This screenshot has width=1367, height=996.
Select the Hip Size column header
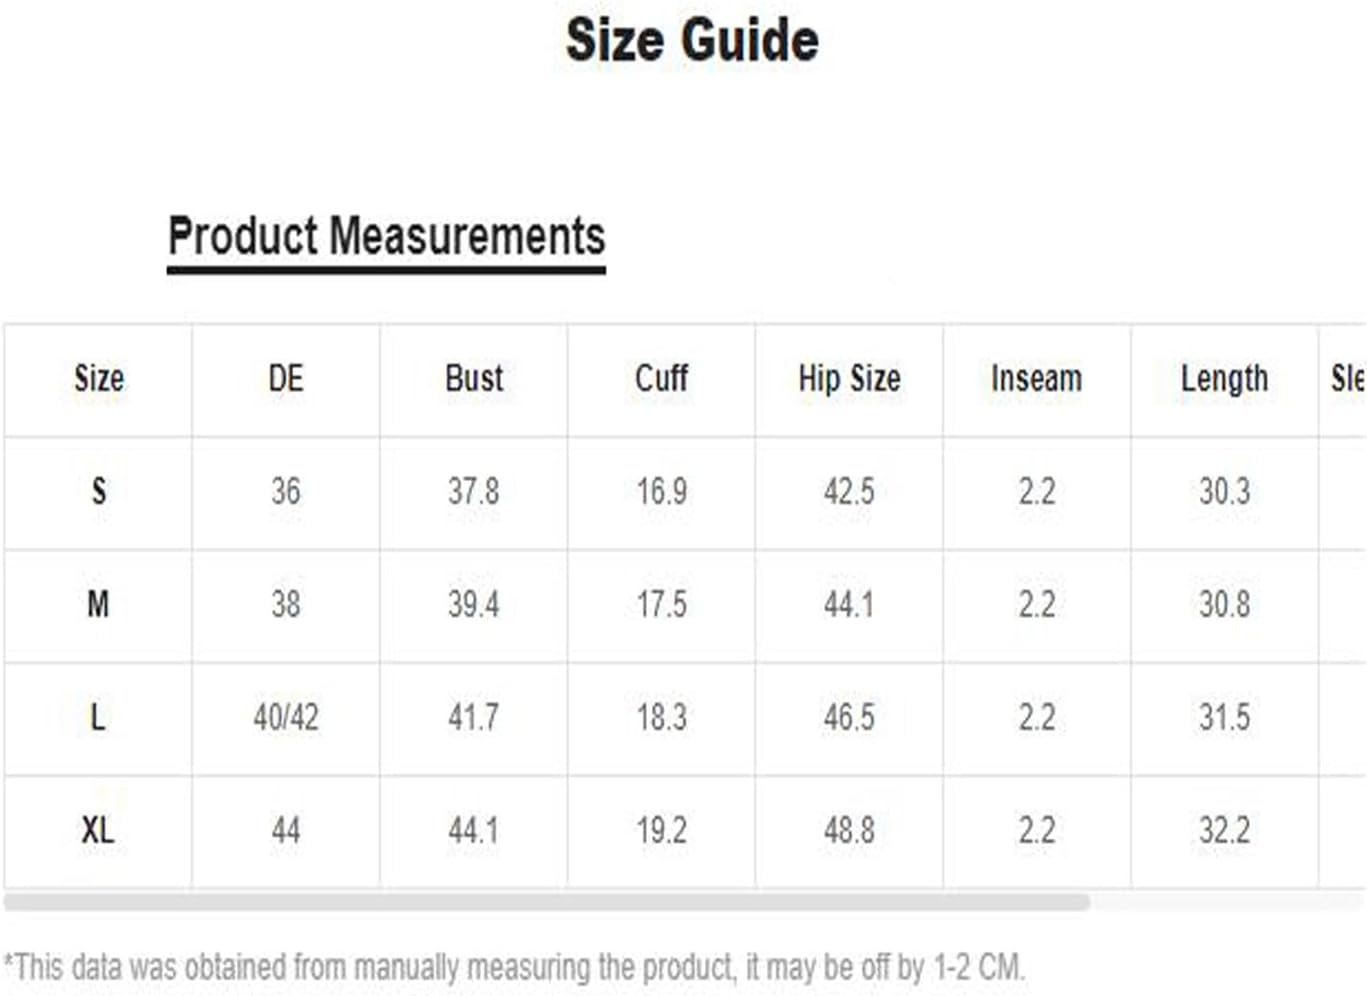point(849,379)
